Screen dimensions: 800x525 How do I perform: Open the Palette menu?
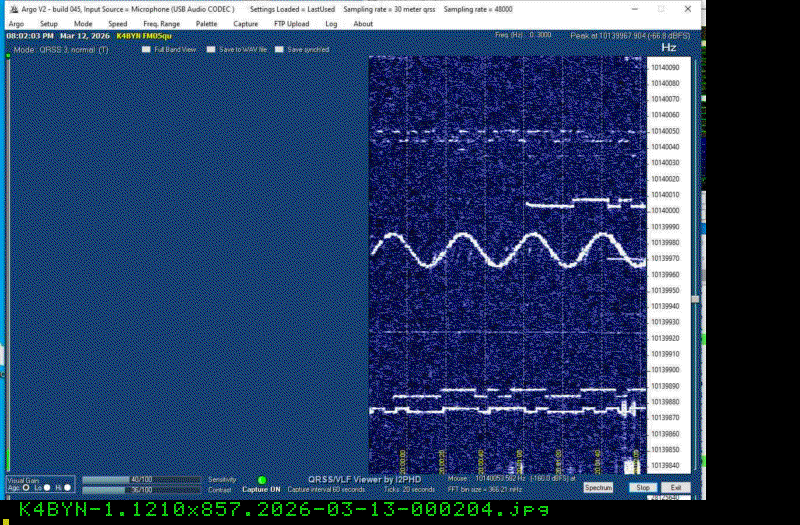(x=206, y=23)
